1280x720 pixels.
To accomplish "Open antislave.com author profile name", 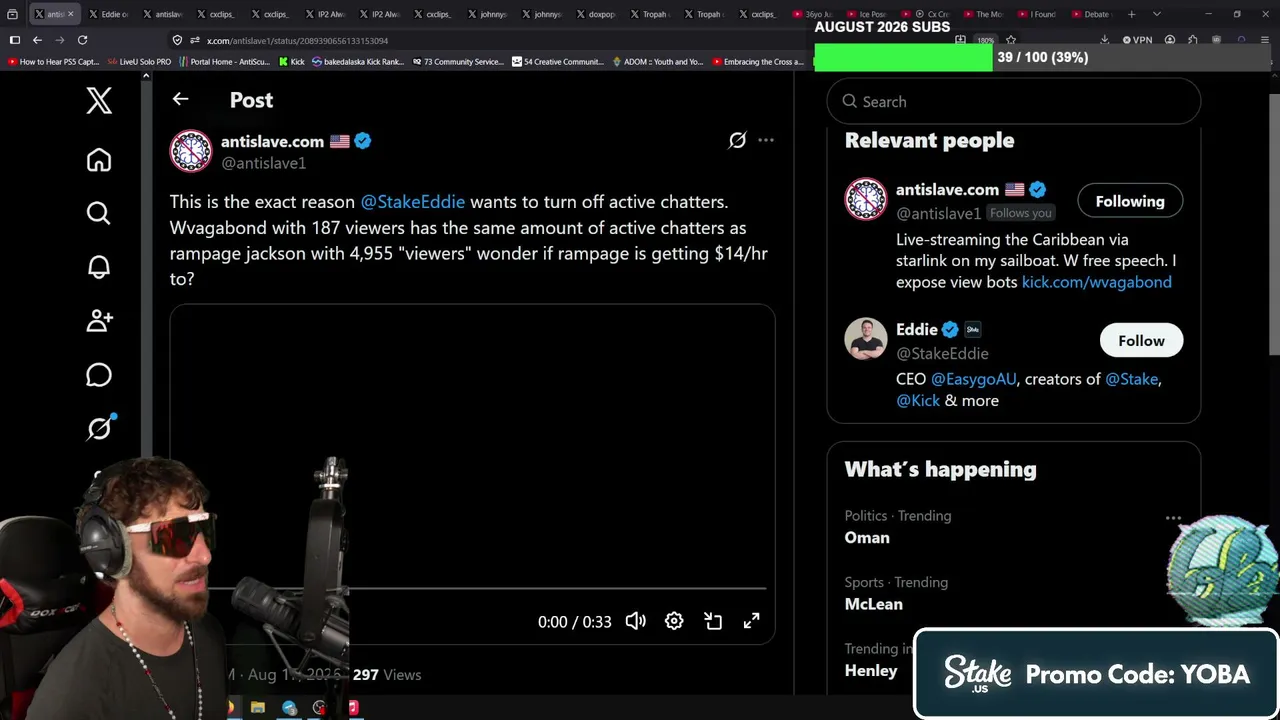I will 272,141.
